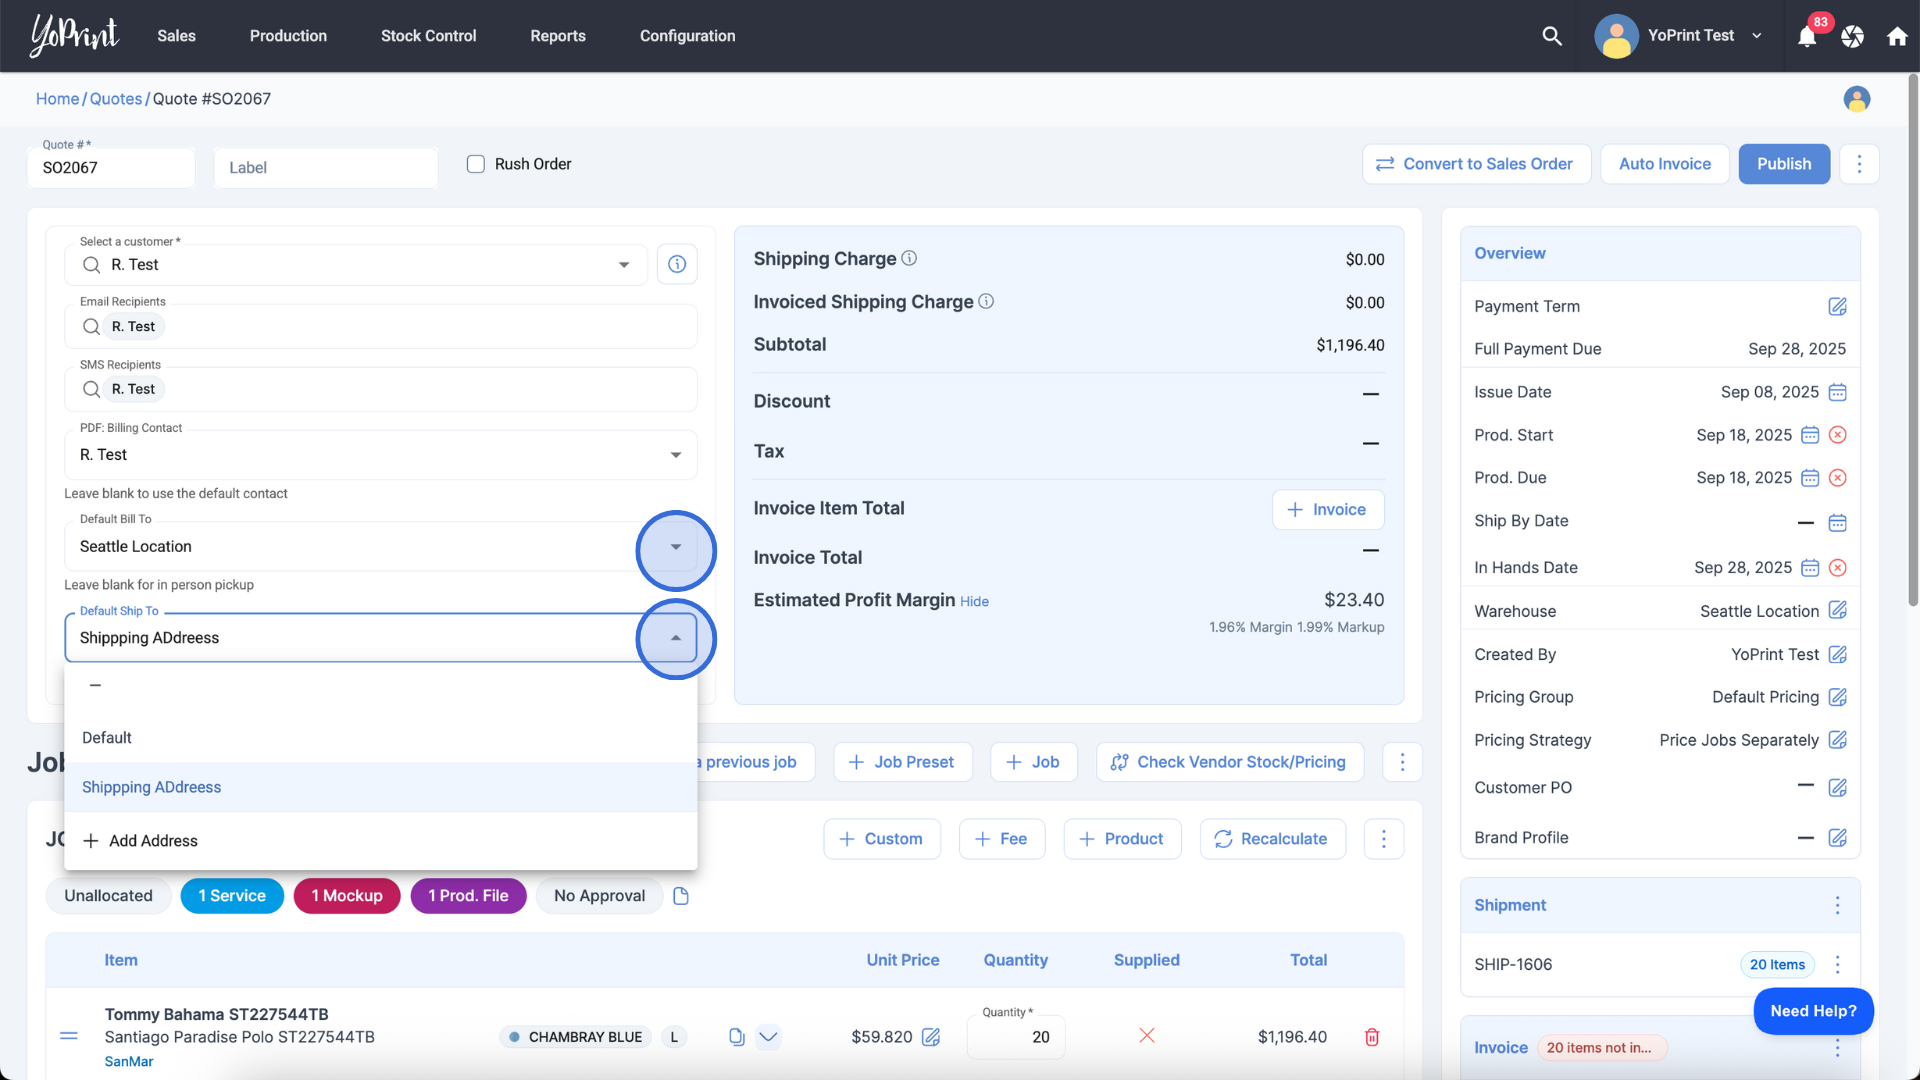This screenshot has width=1920, height=1080.
Task: Click Convert to Sales Order button
Action: click(x=1476, y=164)
